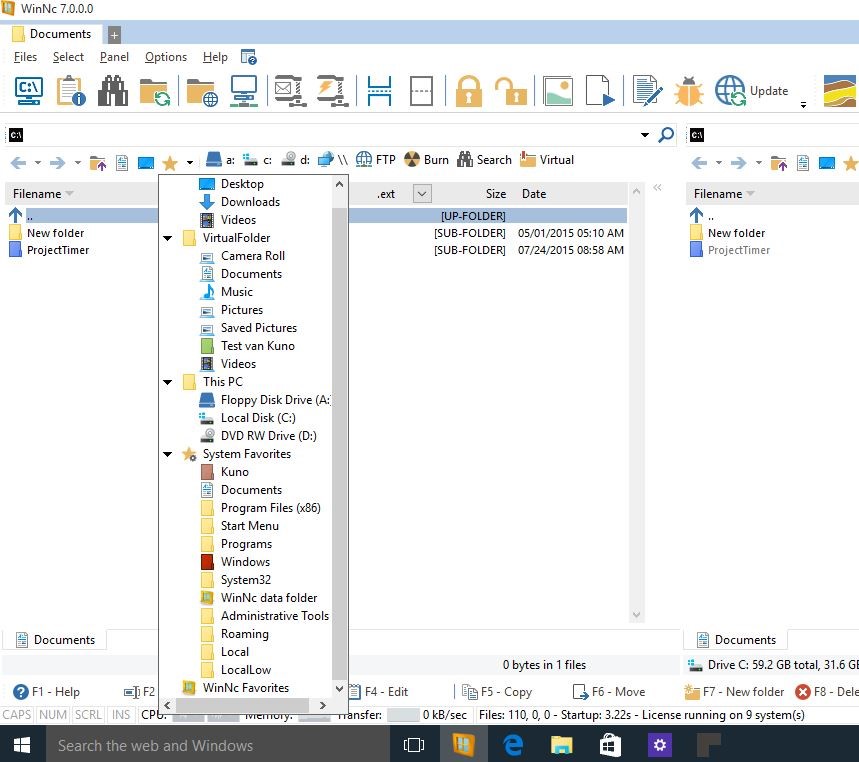Click the quick compress lightning icon

tap(333, 91)
